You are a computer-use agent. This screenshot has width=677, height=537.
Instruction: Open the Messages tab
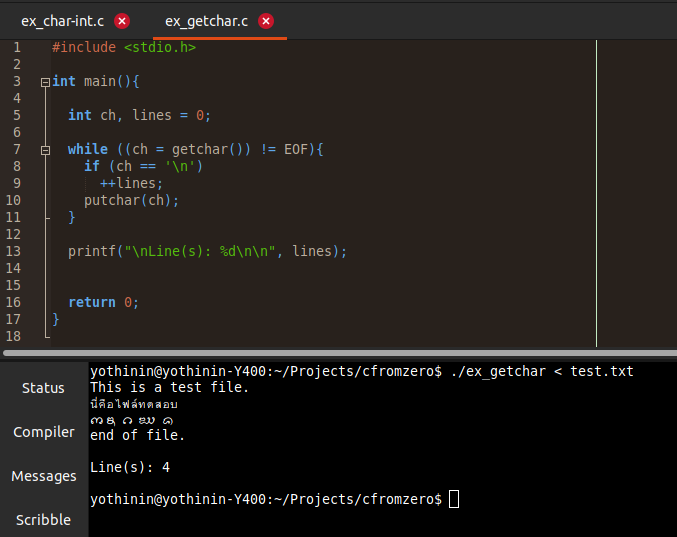click(44, 476)
